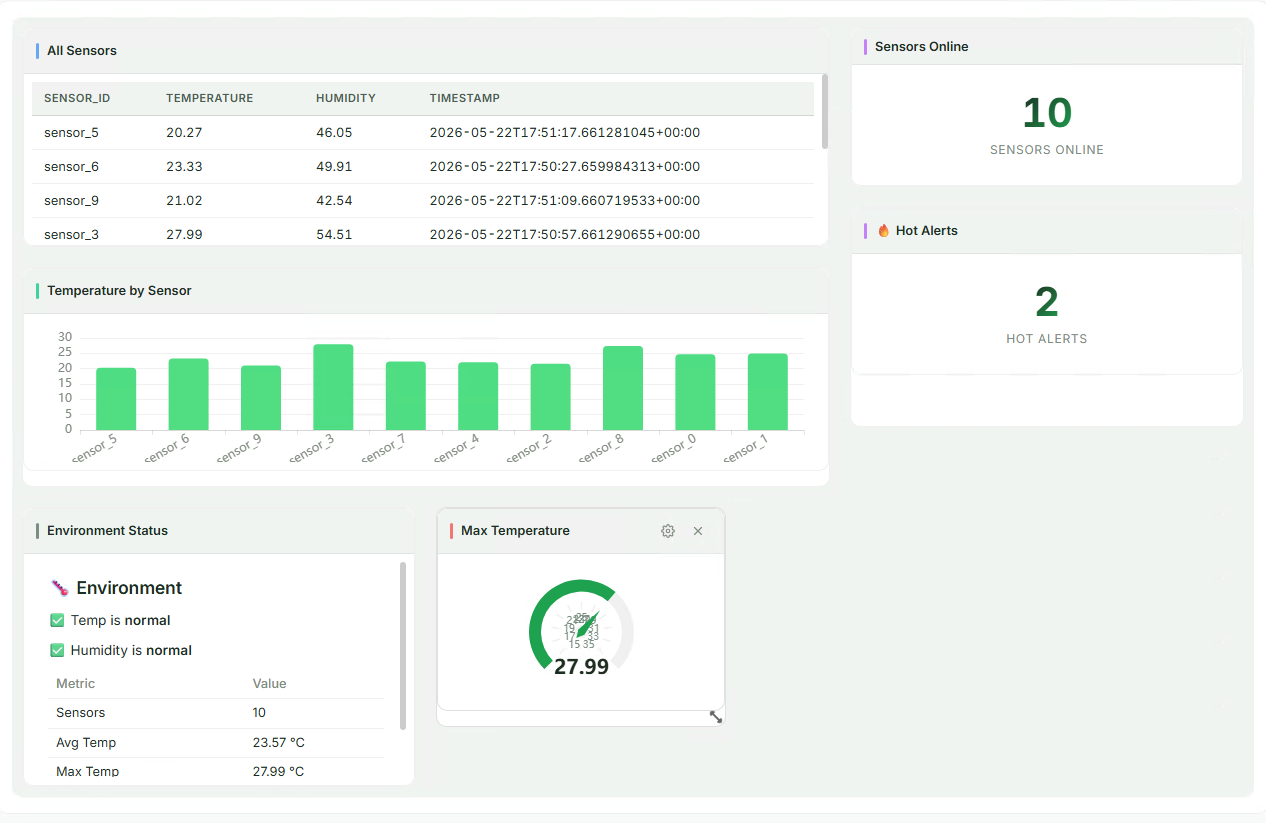Image resolution: width=1266 pixels, height=823 pixels.
Task: Click temperature value 23.33
Action: [x=184, y=166]
